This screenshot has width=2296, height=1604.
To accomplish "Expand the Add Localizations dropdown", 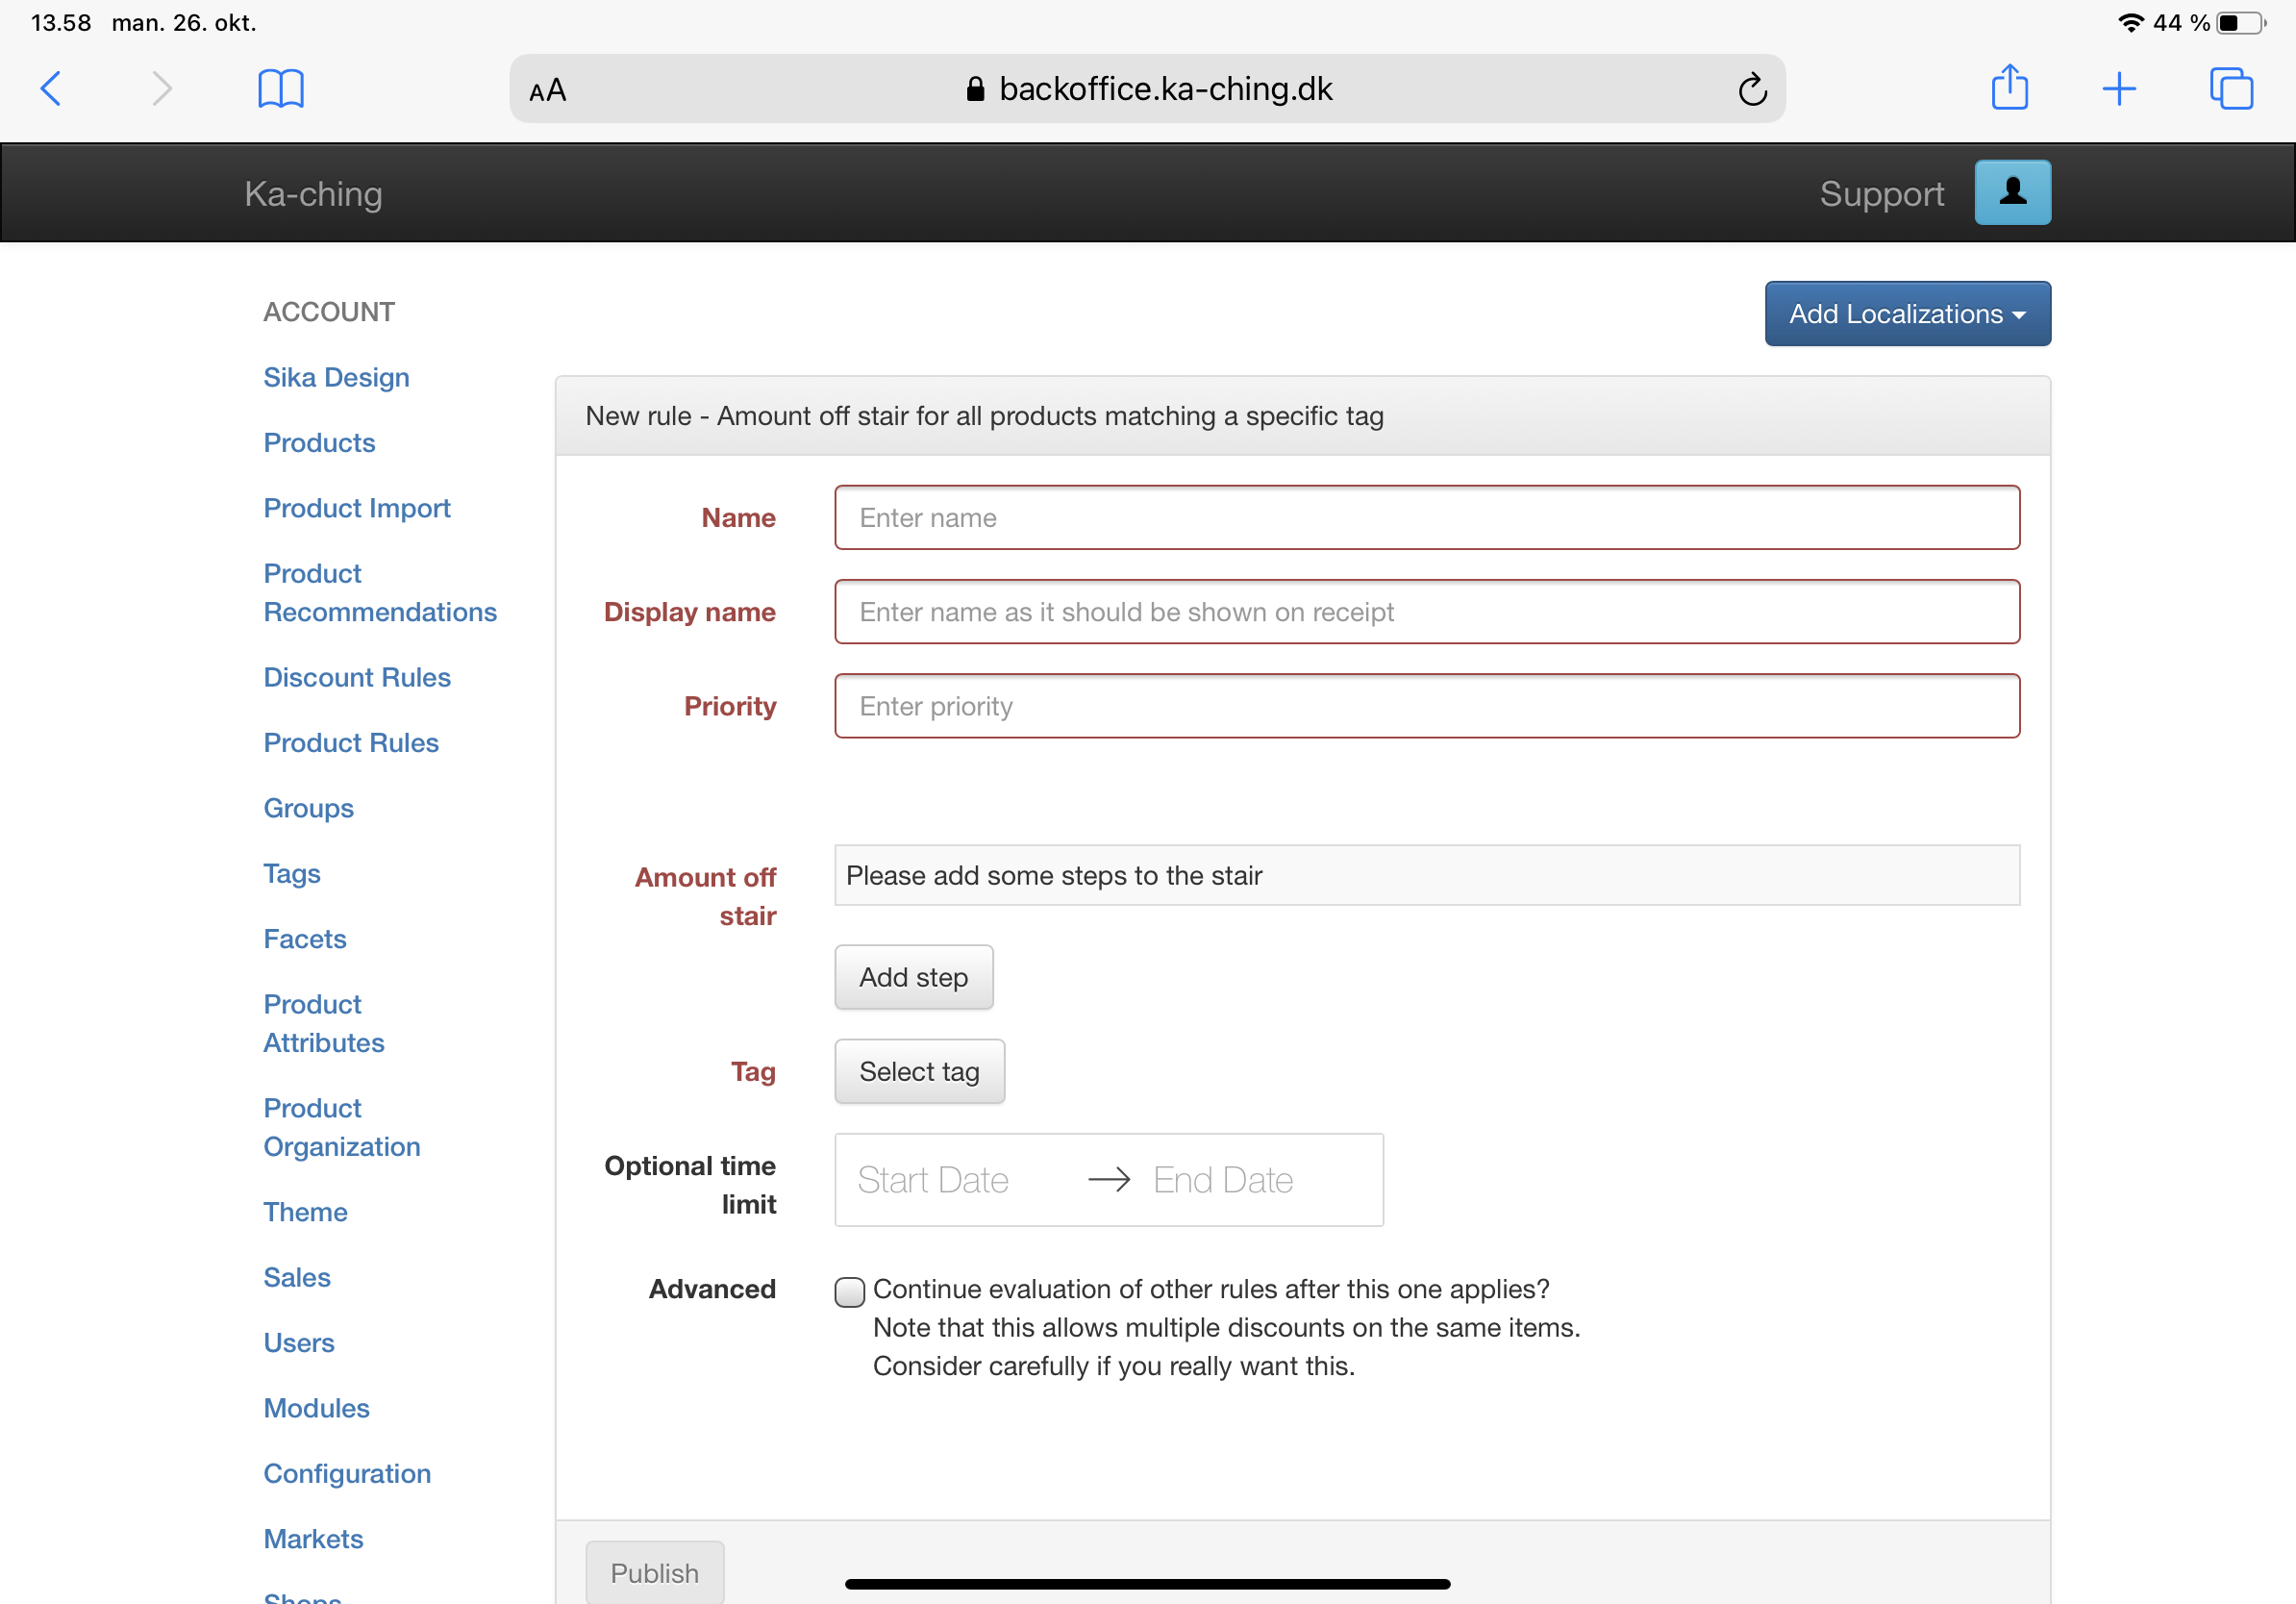I will [x=1907, y=314].
